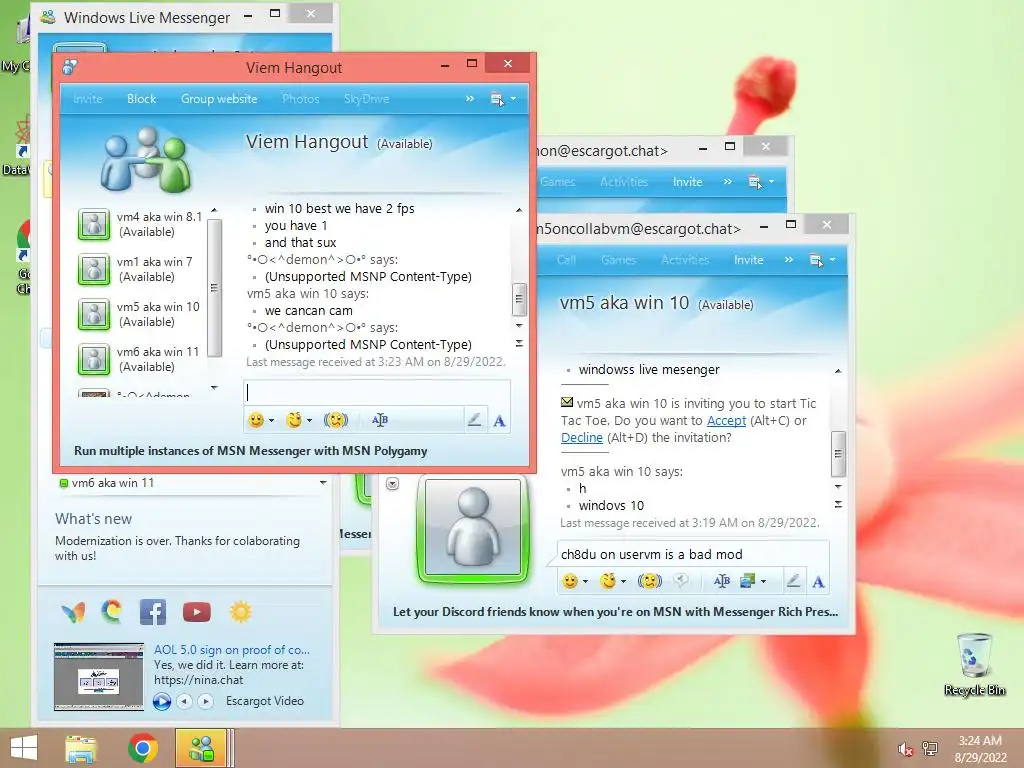
Task: Switch to handwriting in vm5 chat window
Action: click(x=793, y=581)
